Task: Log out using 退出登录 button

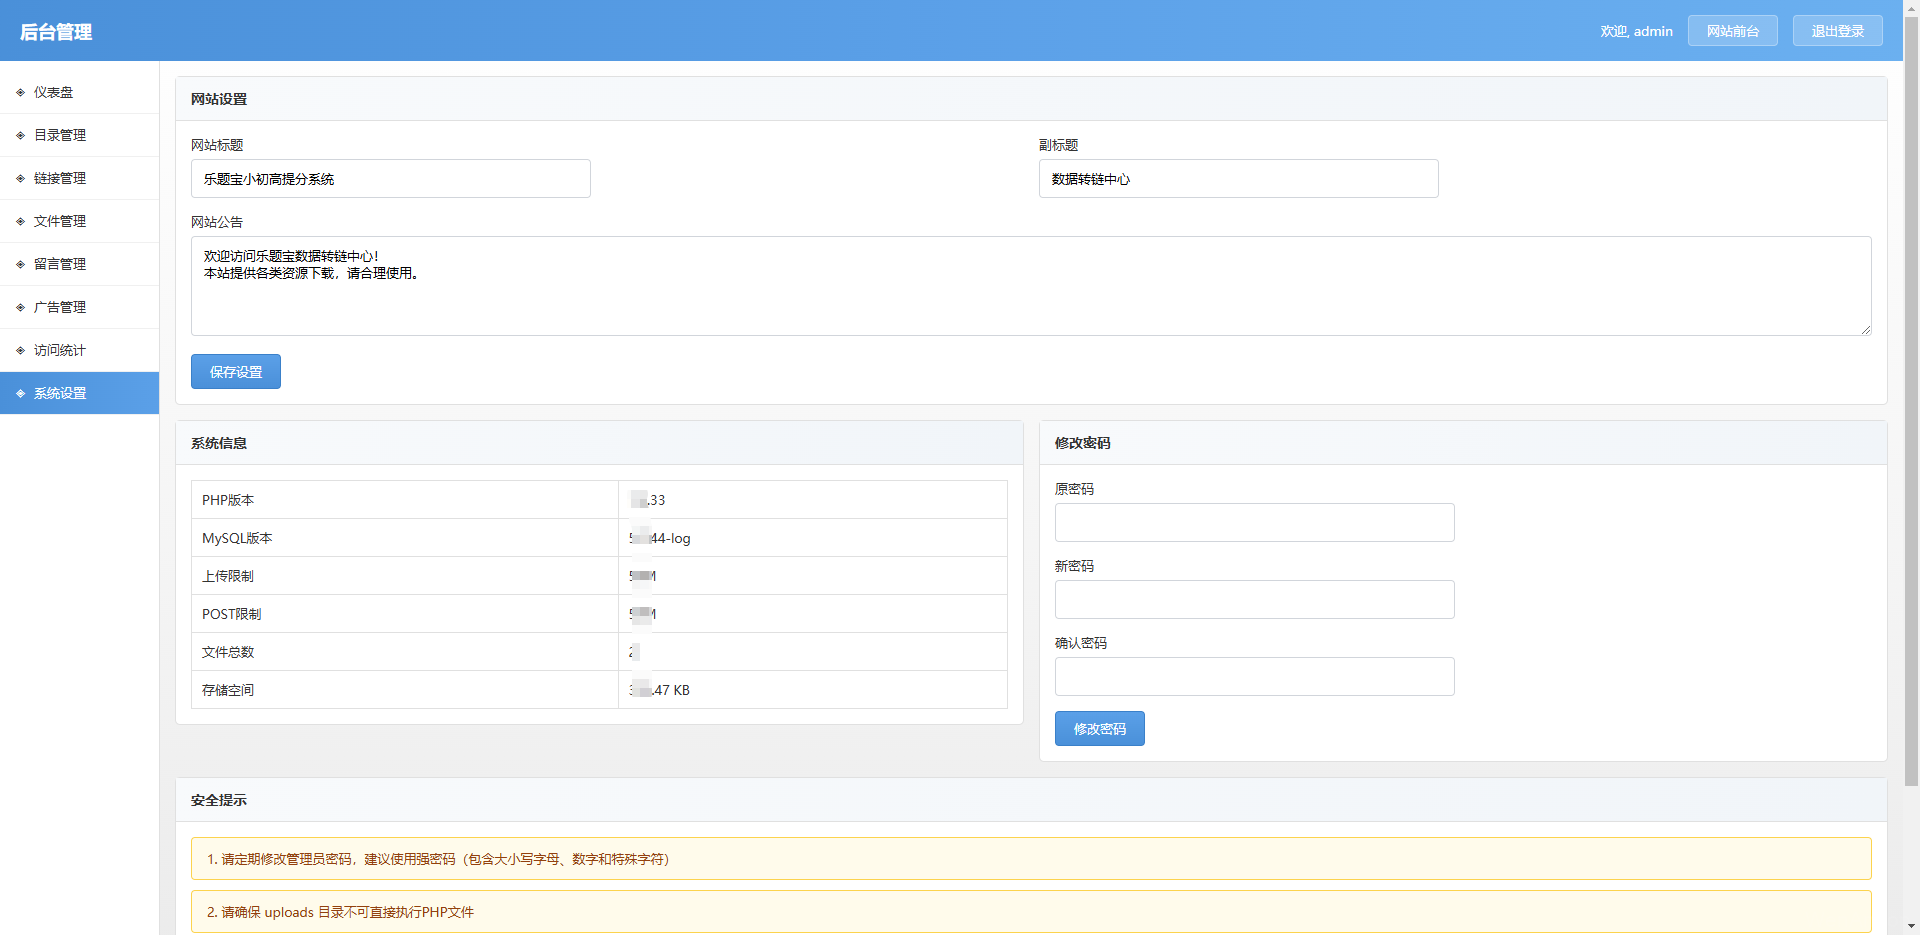Action: (1837, 31)
